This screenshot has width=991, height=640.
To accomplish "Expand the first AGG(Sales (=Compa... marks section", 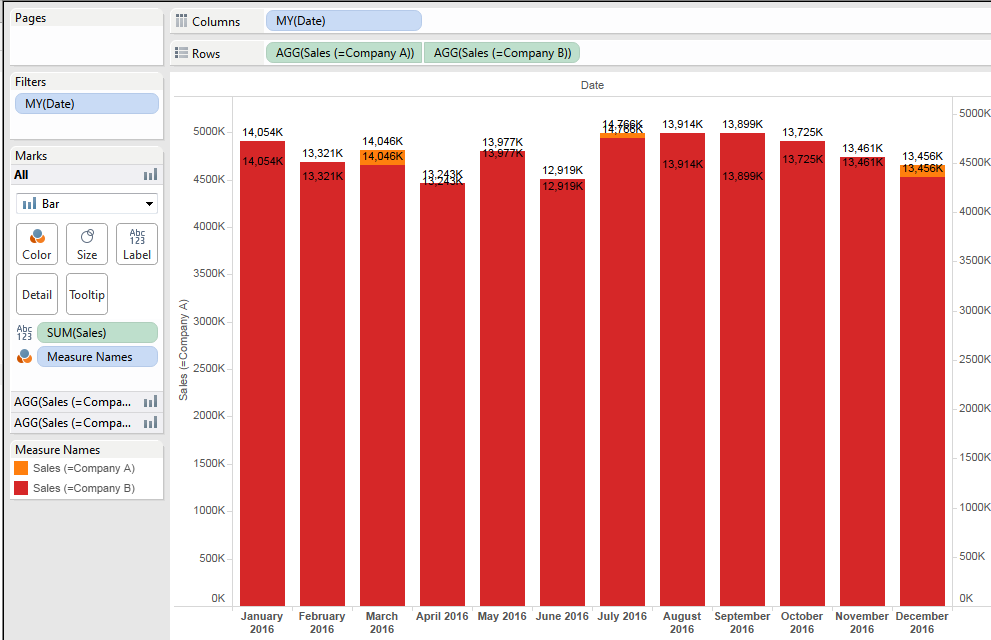I will point(87,402).
